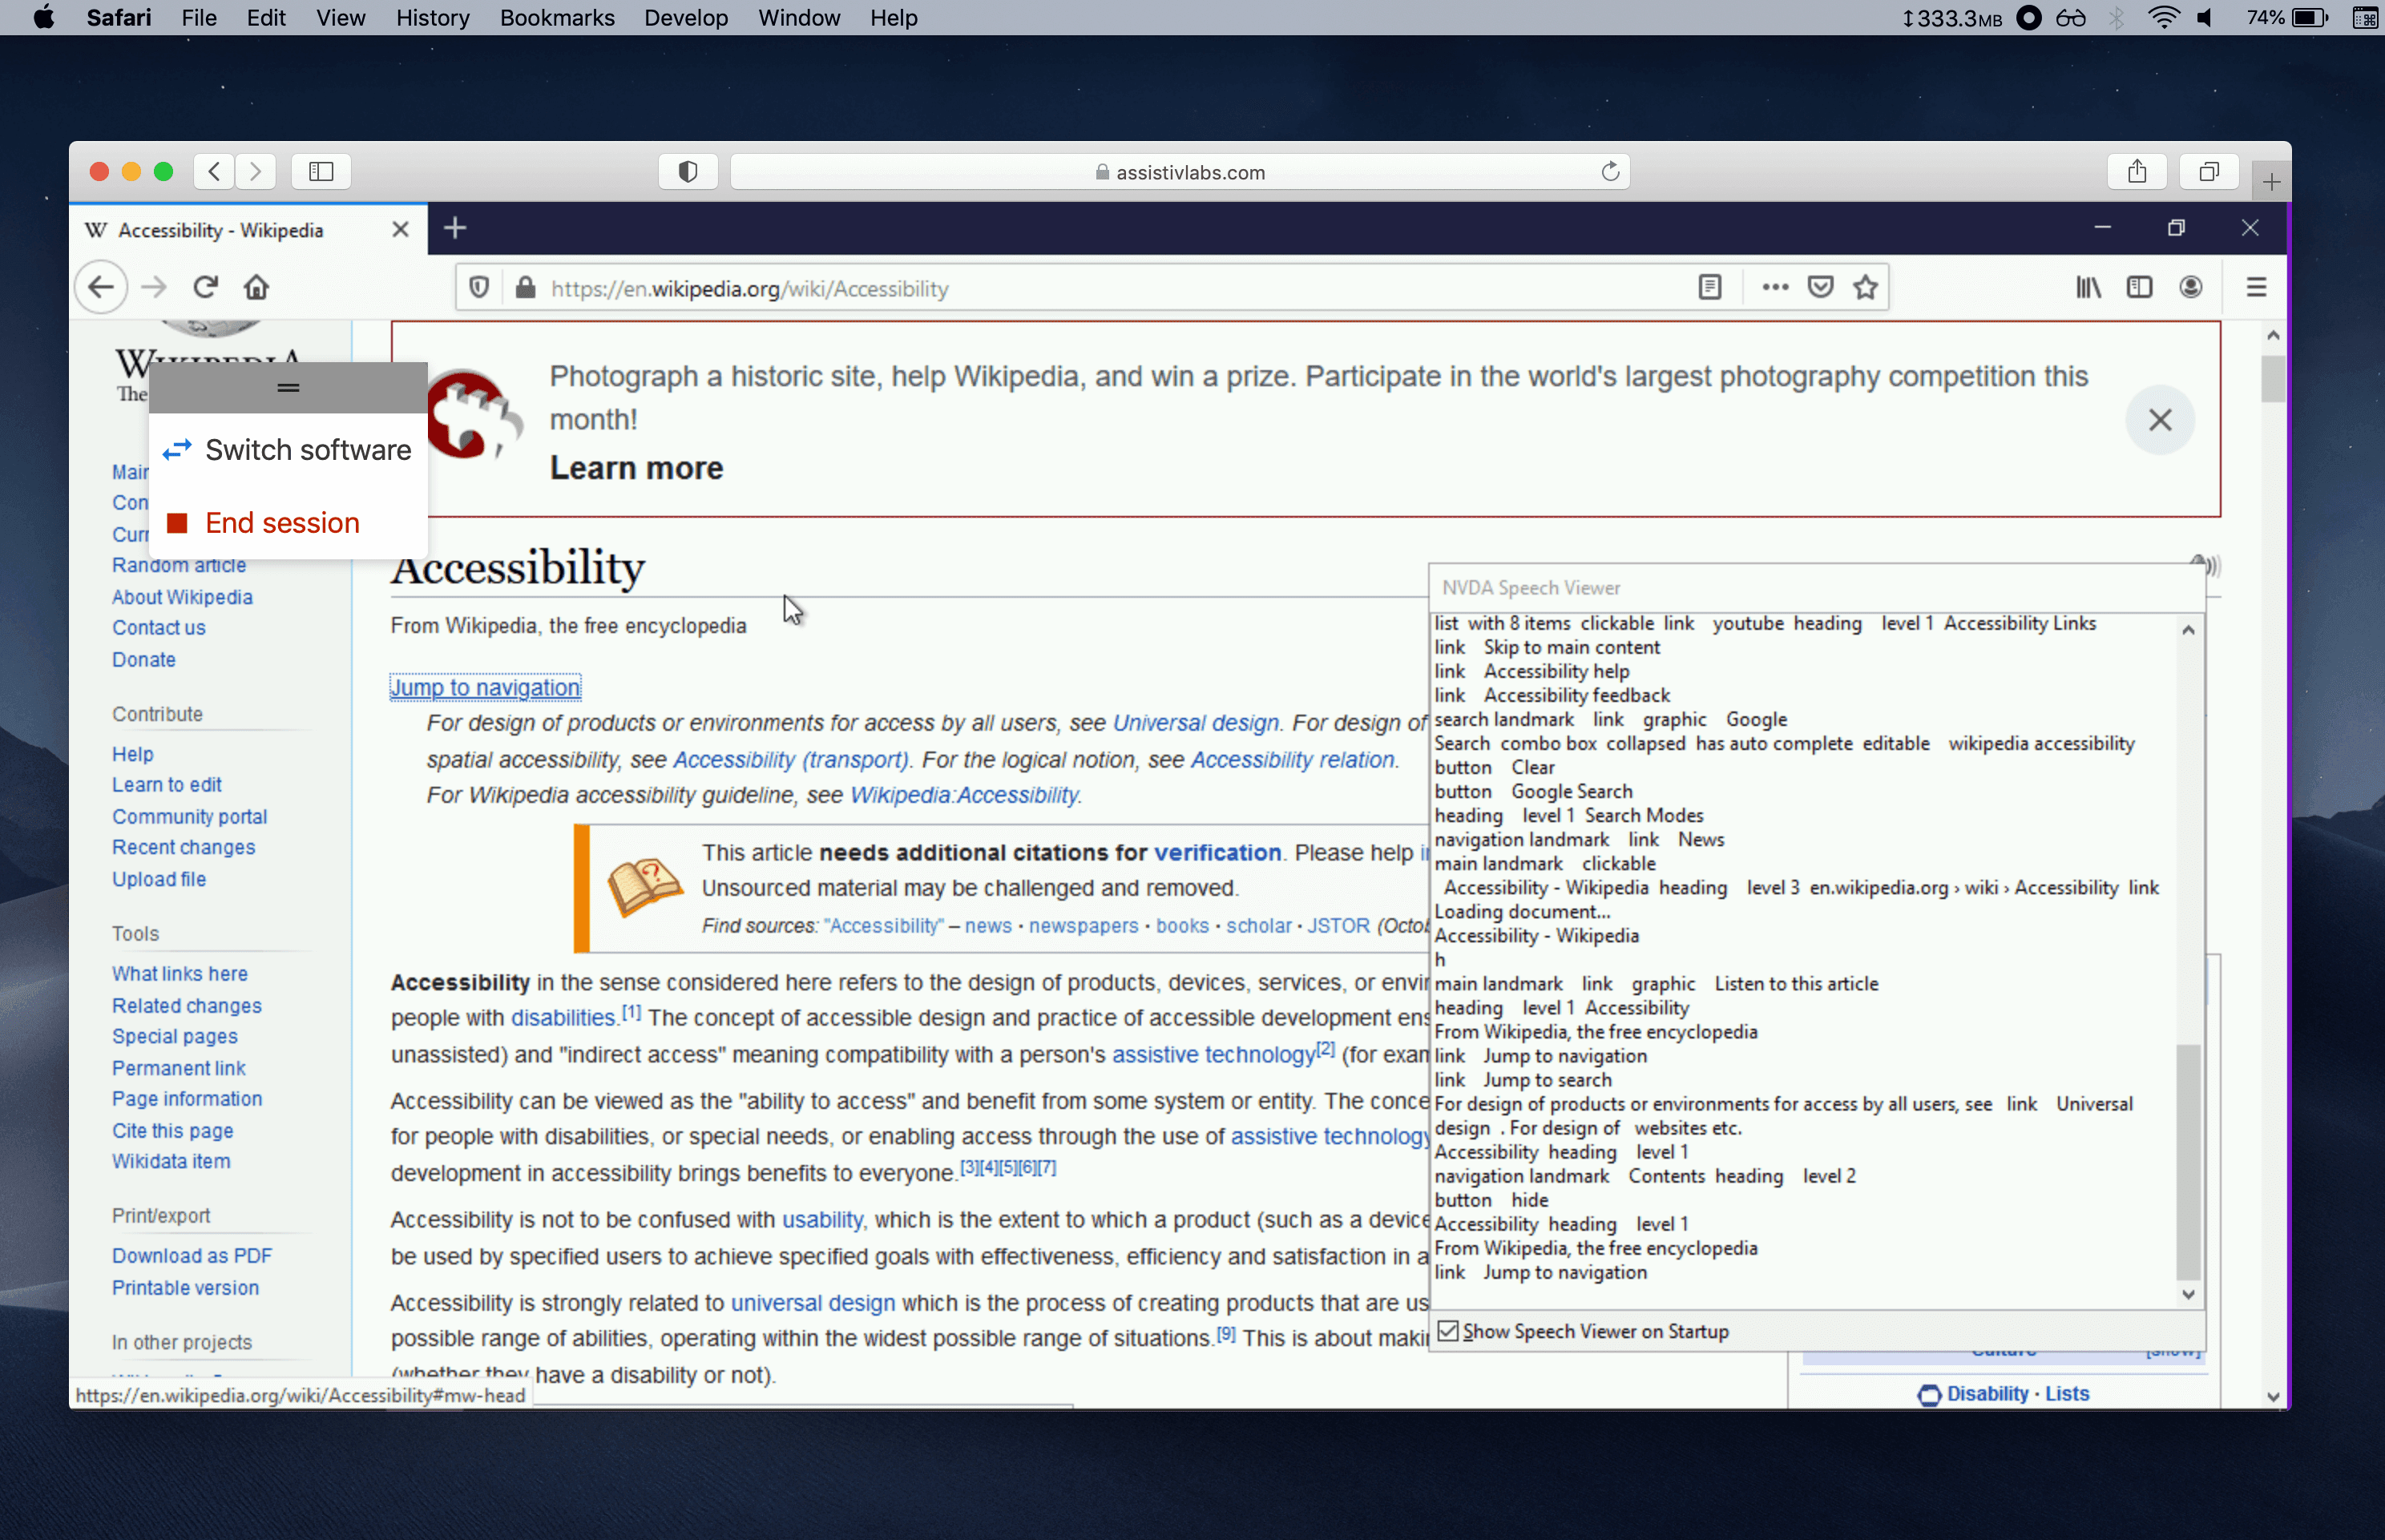The image size is (2385, 1540).
Task: Click the verification link in citation notice
Action: pyautogui.click(x=1217, y=853)
